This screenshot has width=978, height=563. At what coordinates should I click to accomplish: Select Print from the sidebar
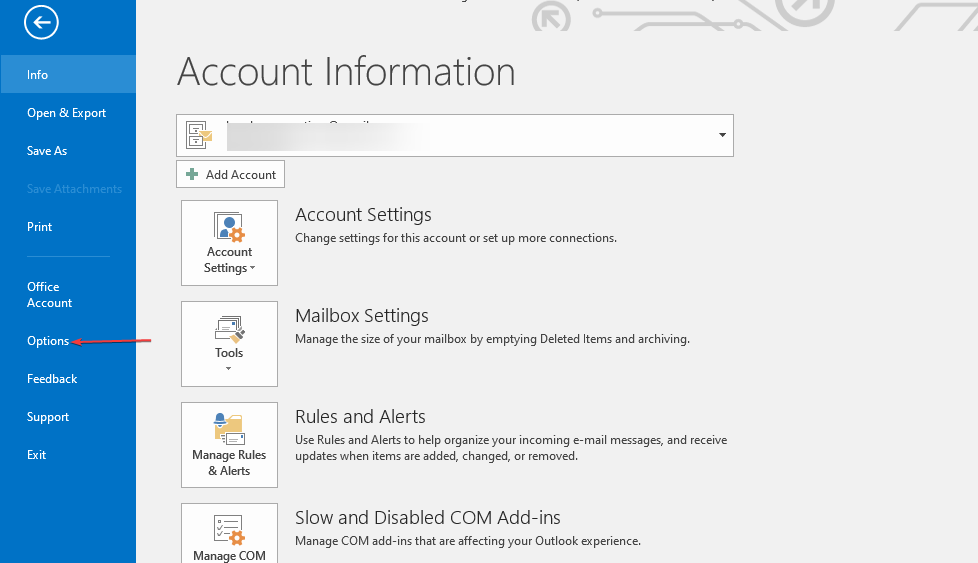pos(40,227)
